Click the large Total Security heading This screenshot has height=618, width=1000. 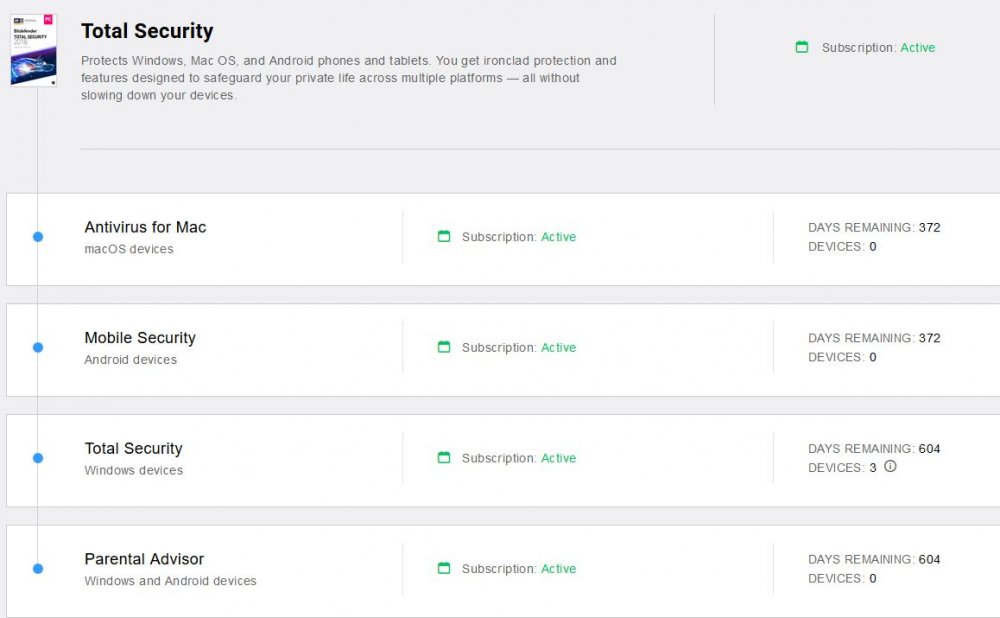pos(147,31)
